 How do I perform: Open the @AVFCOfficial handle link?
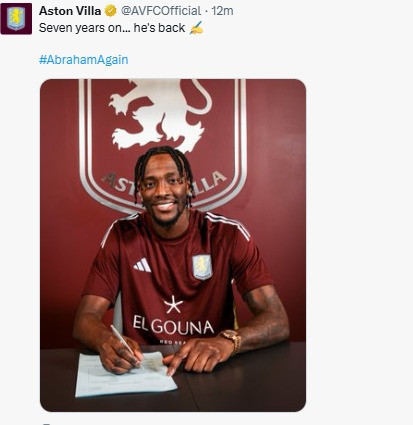point(161,11)
